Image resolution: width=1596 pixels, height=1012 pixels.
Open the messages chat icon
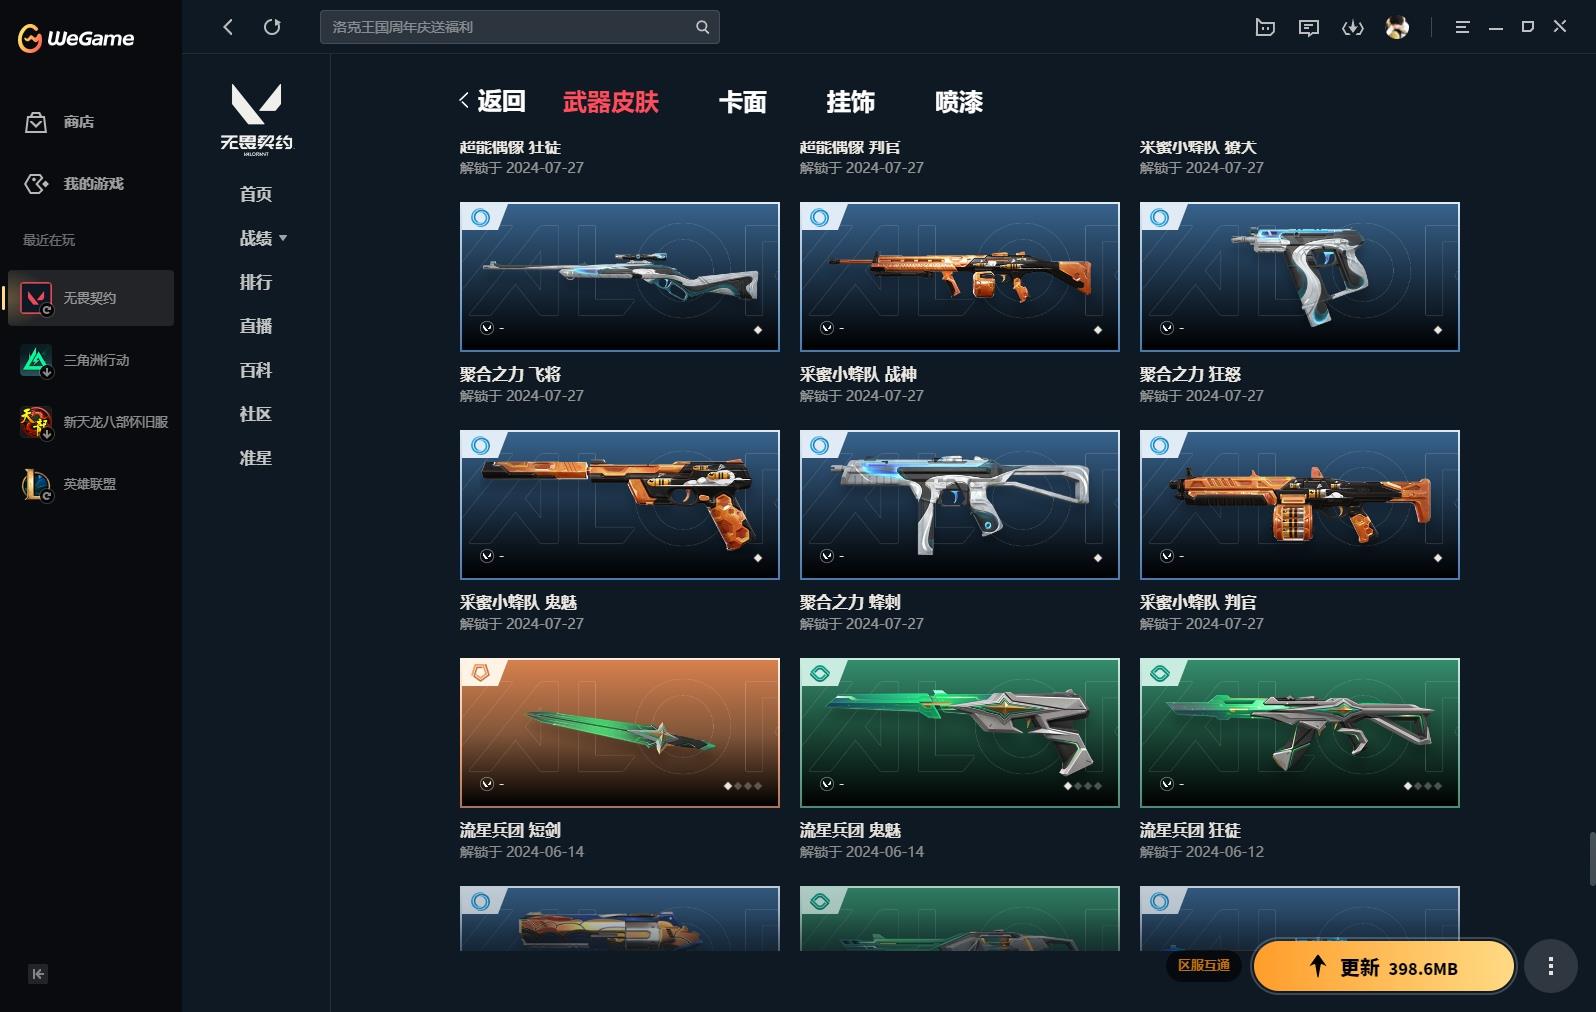point(1308,27)
